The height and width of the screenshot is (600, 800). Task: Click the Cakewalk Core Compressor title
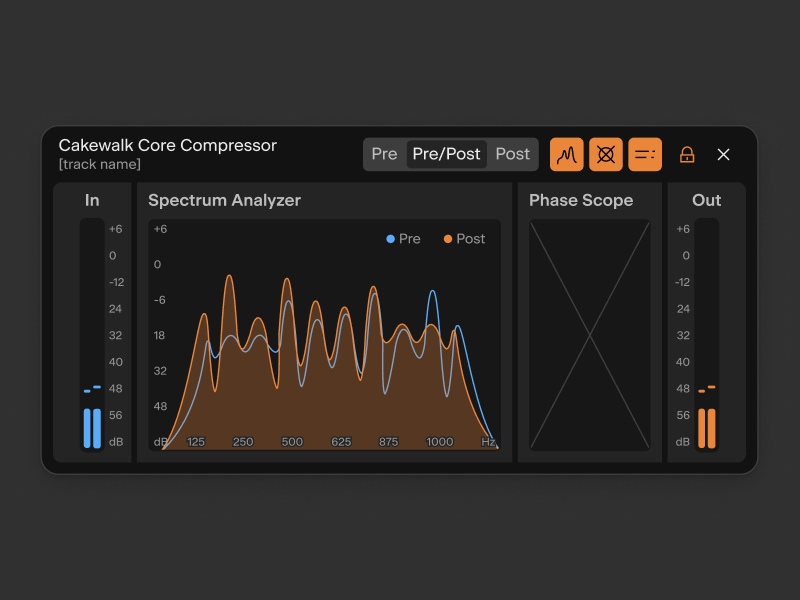pyautogui.click(x=167, y=145)
